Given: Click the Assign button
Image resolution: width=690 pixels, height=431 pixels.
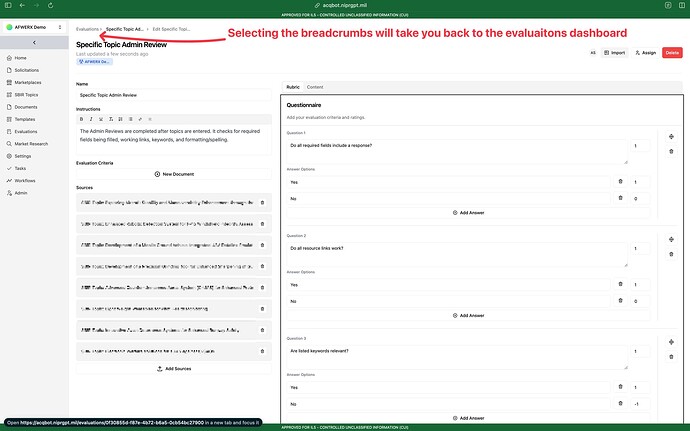Looking at the screenshot, I should (x=646, y=53).
